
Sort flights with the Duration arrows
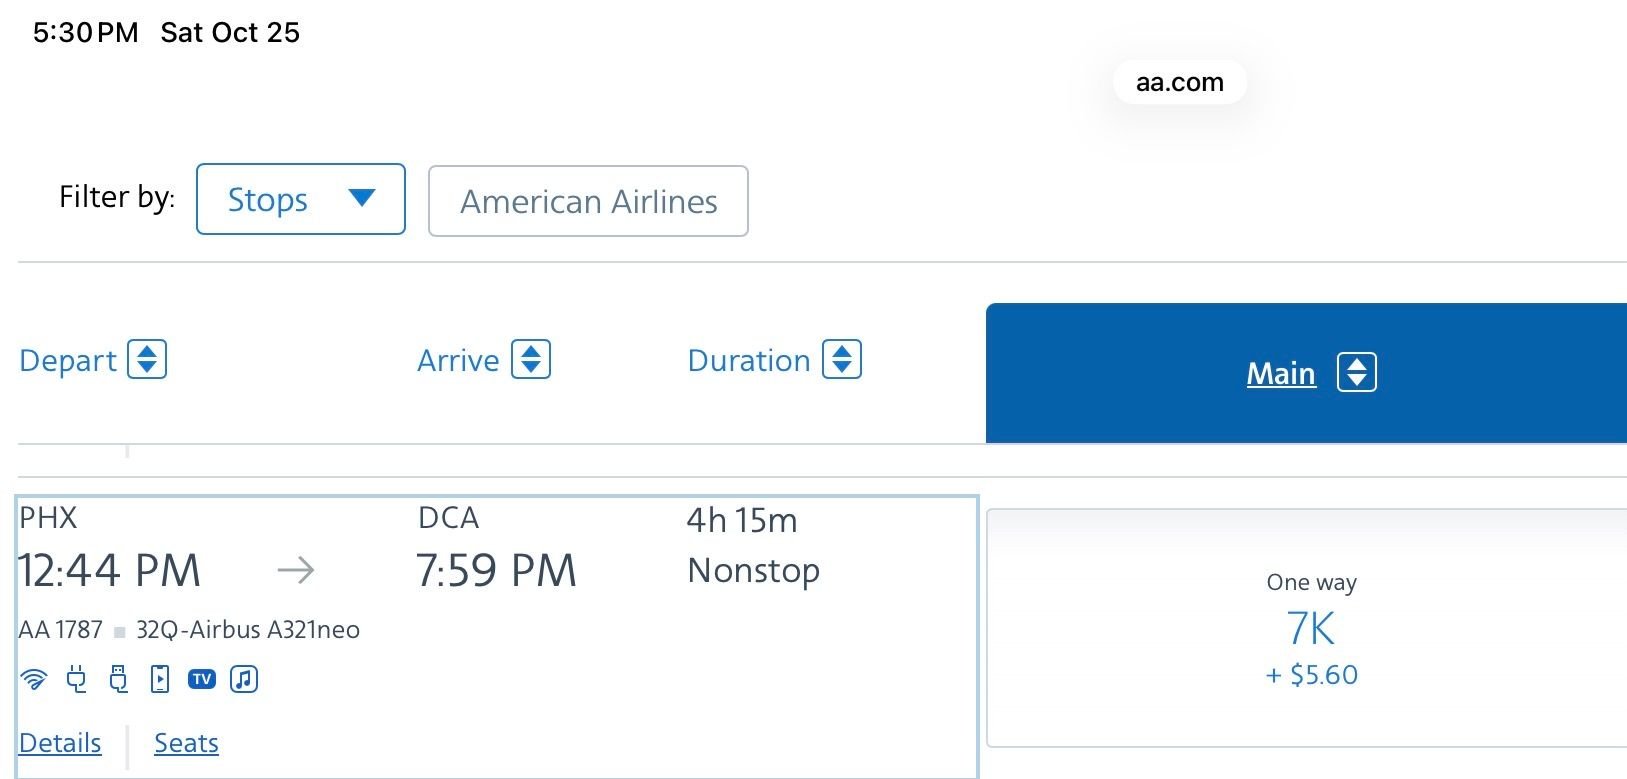pyautogui.click(x=842, y=360)
